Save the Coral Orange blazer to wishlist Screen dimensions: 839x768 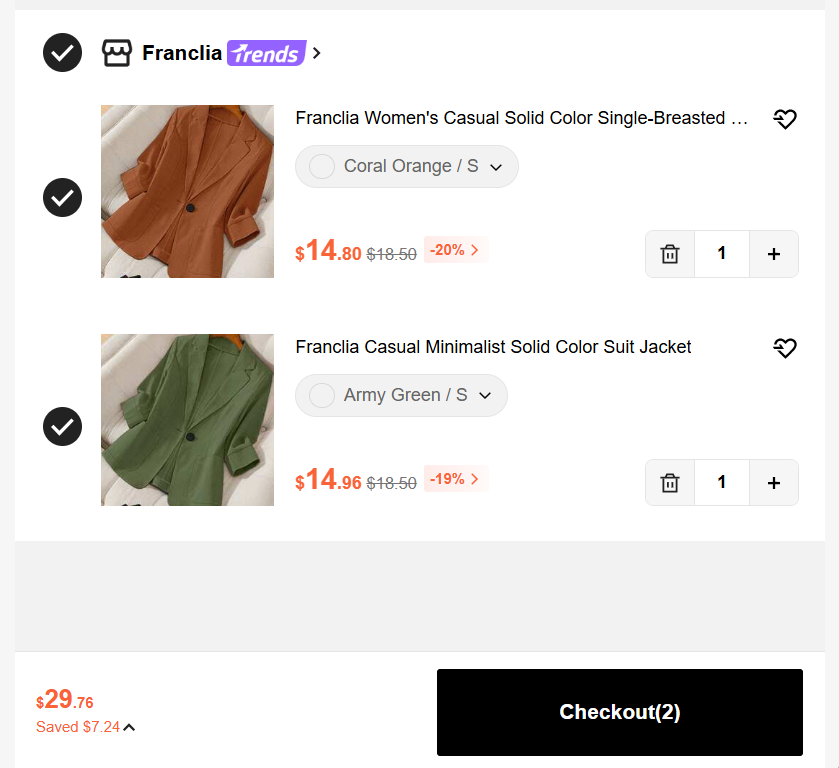pyautogui.click(x=784, y=118)
